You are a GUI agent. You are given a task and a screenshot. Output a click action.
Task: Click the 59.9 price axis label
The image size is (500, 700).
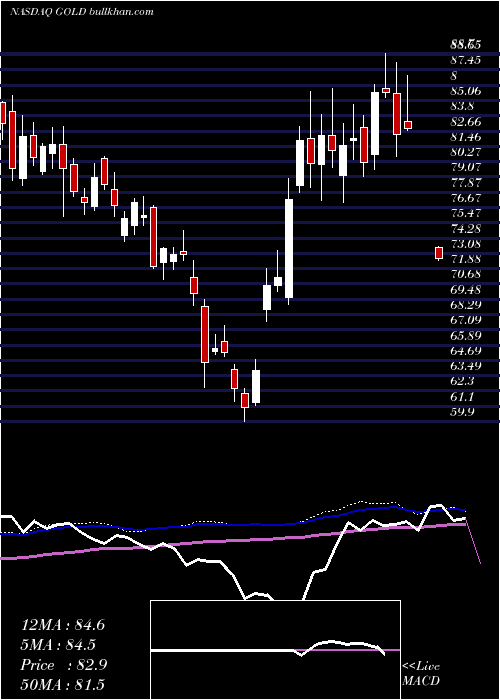click(463, 411)
